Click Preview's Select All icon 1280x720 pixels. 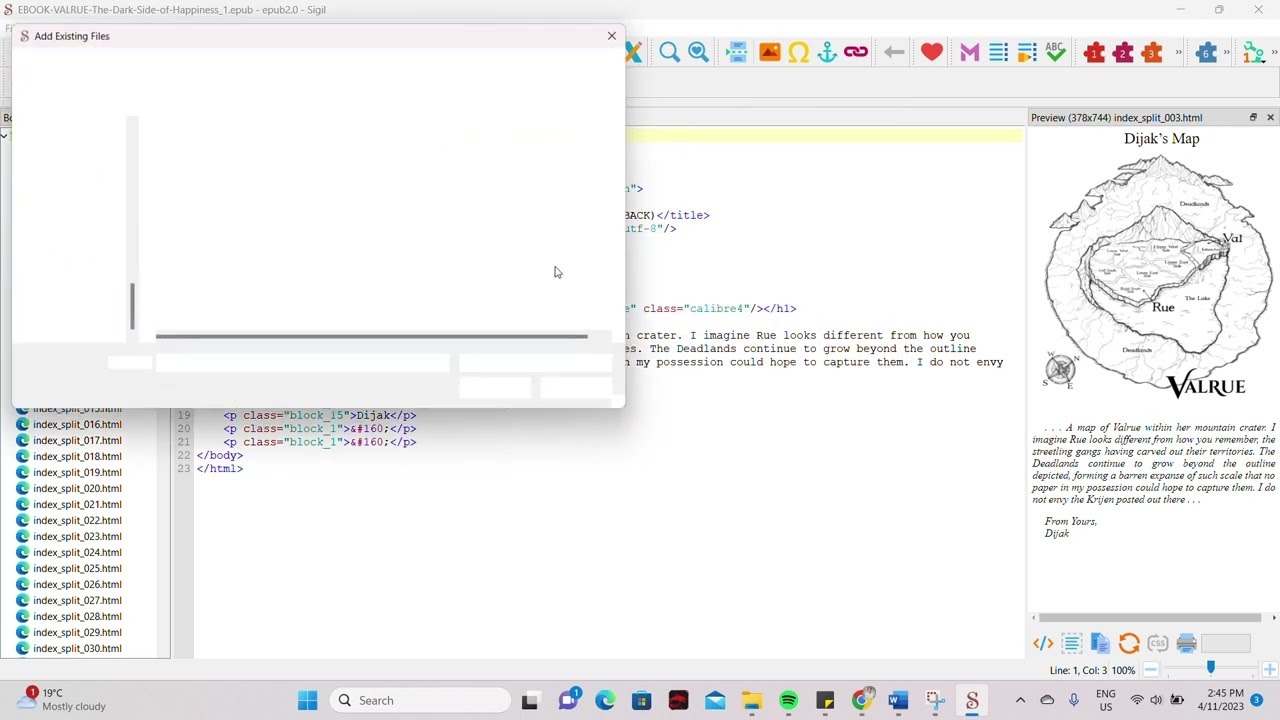pyautogui.click(x=1072, y=644)
